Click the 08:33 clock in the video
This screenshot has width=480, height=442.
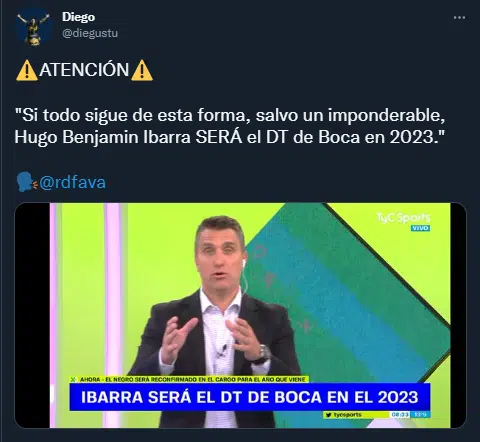point(400,415)
